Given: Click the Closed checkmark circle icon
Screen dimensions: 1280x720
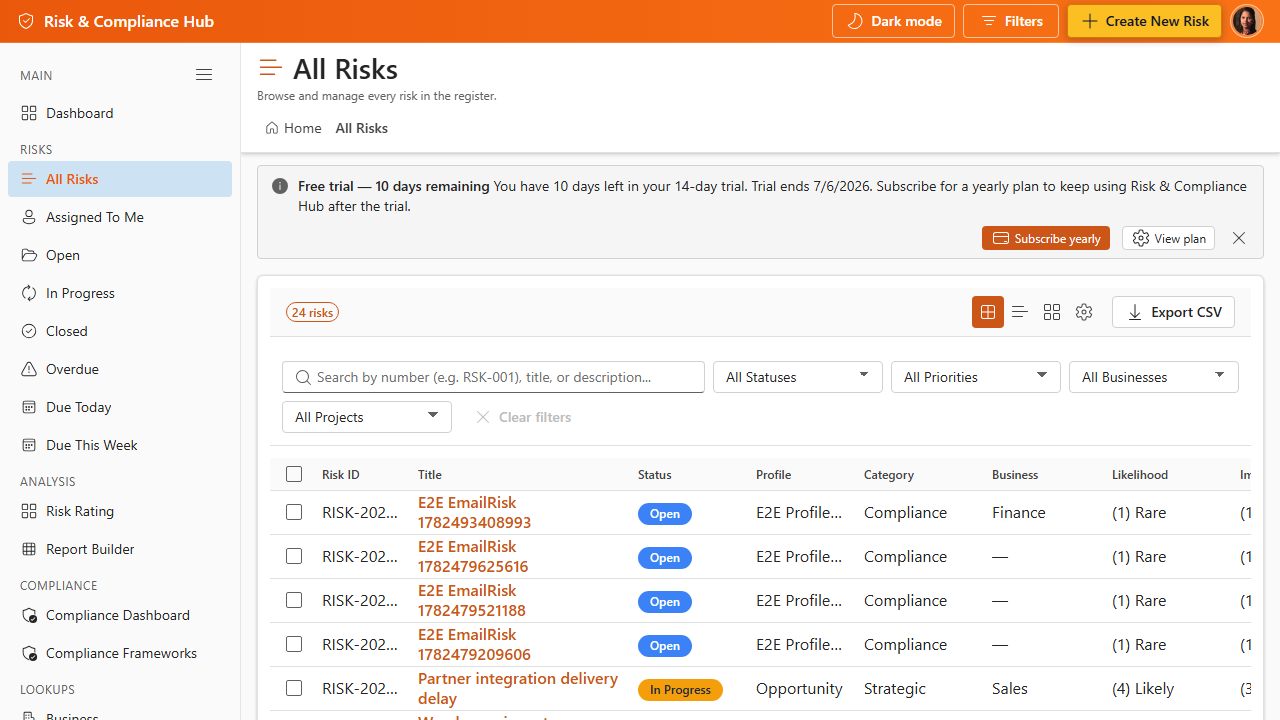Looking at the screenshot, I should pos(29,331).
